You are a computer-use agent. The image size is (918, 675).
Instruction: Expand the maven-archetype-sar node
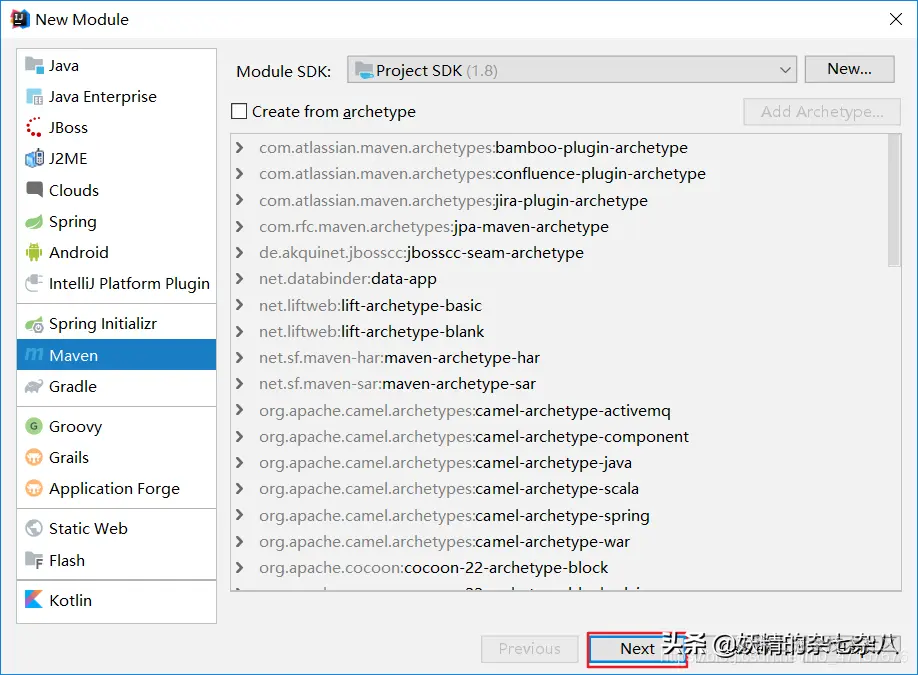coord(239,384)
